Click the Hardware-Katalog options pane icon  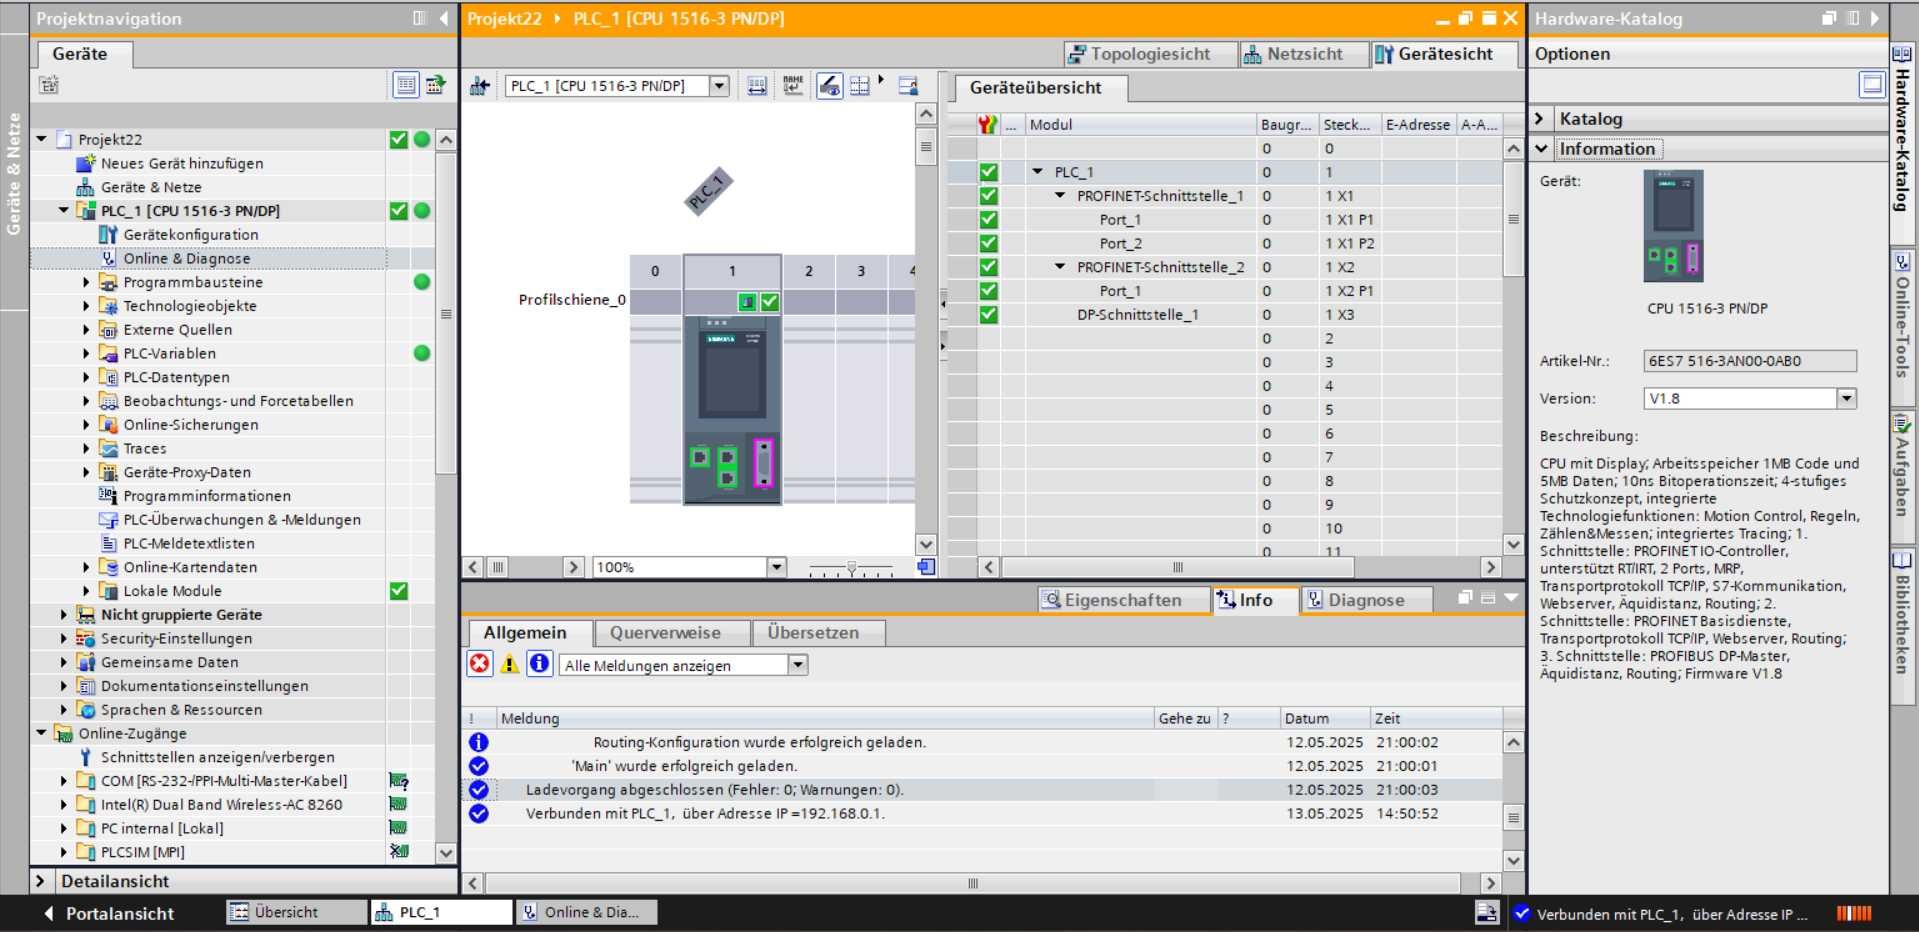[1872, 85]
